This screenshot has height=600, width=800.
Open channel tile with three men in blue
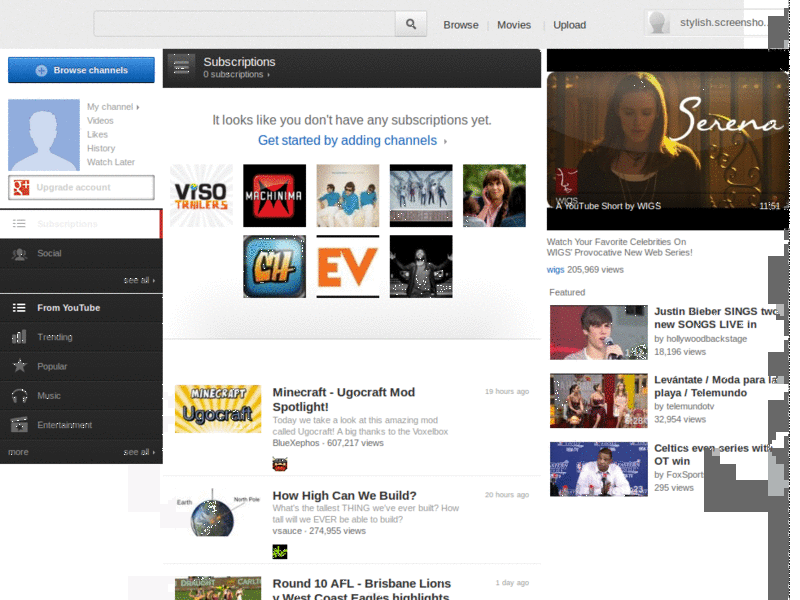(347, 195)
